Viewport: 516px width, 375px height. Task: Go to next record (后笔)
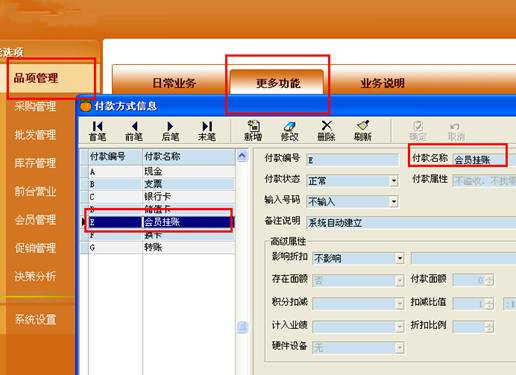point(170,131)
